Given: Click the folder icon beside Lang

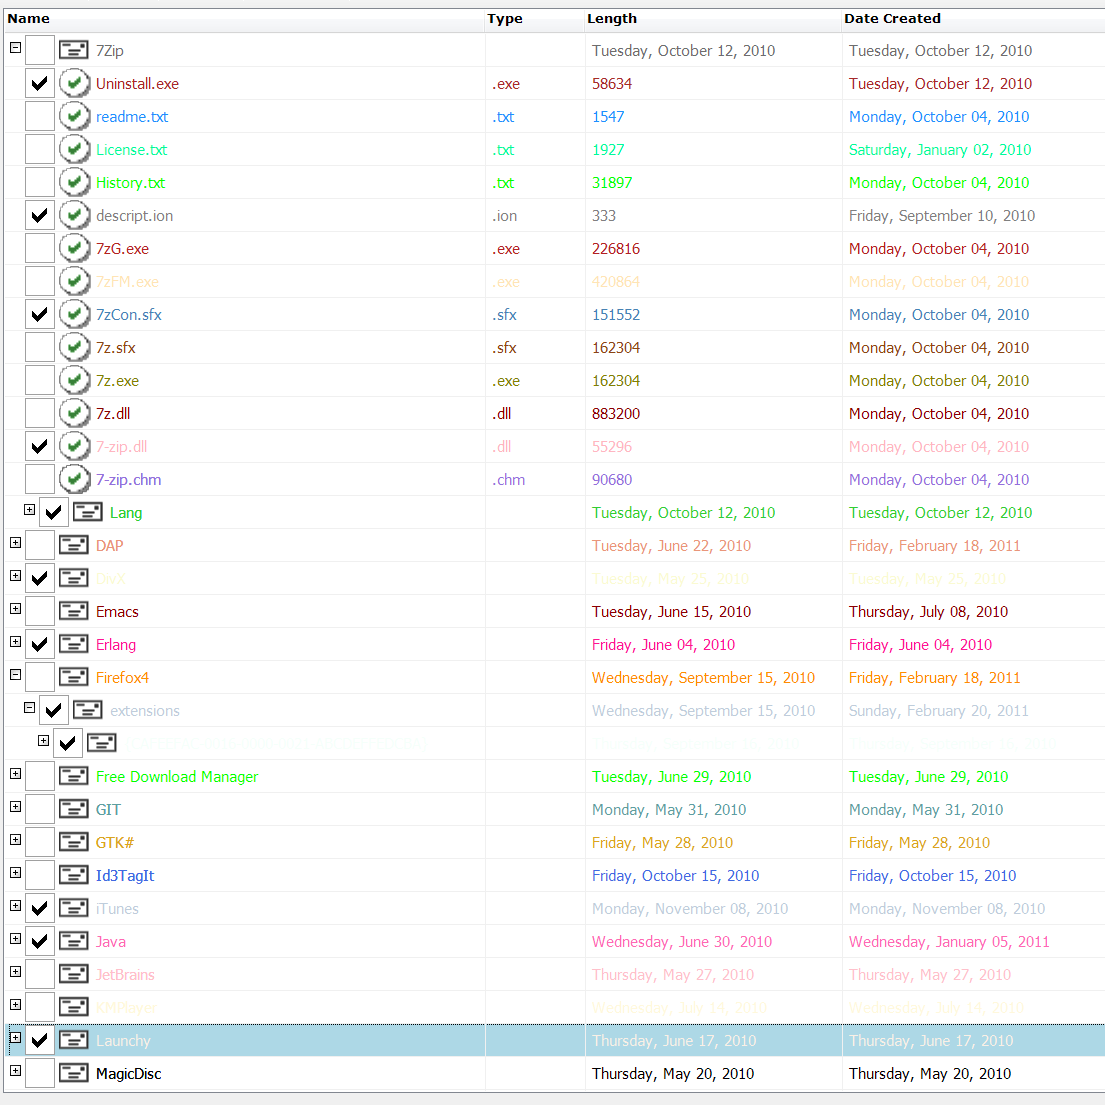Looking at the screenshot, I should coord(88,512).
